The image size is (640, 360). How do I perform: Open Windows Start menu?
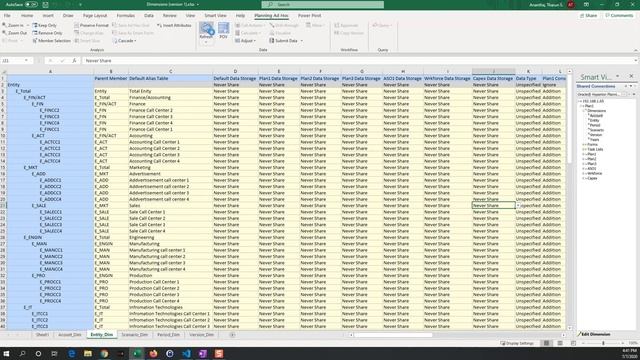(6, 353)
